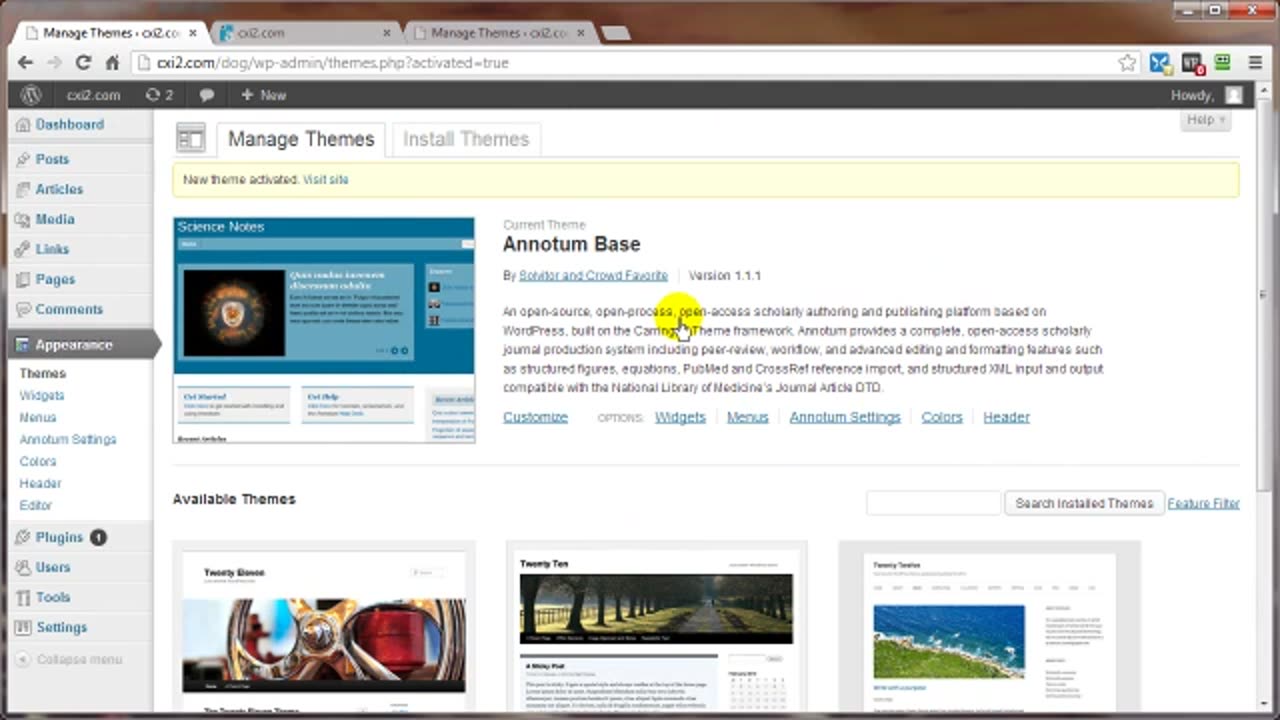Click the red-badged extension icon
The height and width of the screenshot is (720, 1280).
pos(1192,63)
